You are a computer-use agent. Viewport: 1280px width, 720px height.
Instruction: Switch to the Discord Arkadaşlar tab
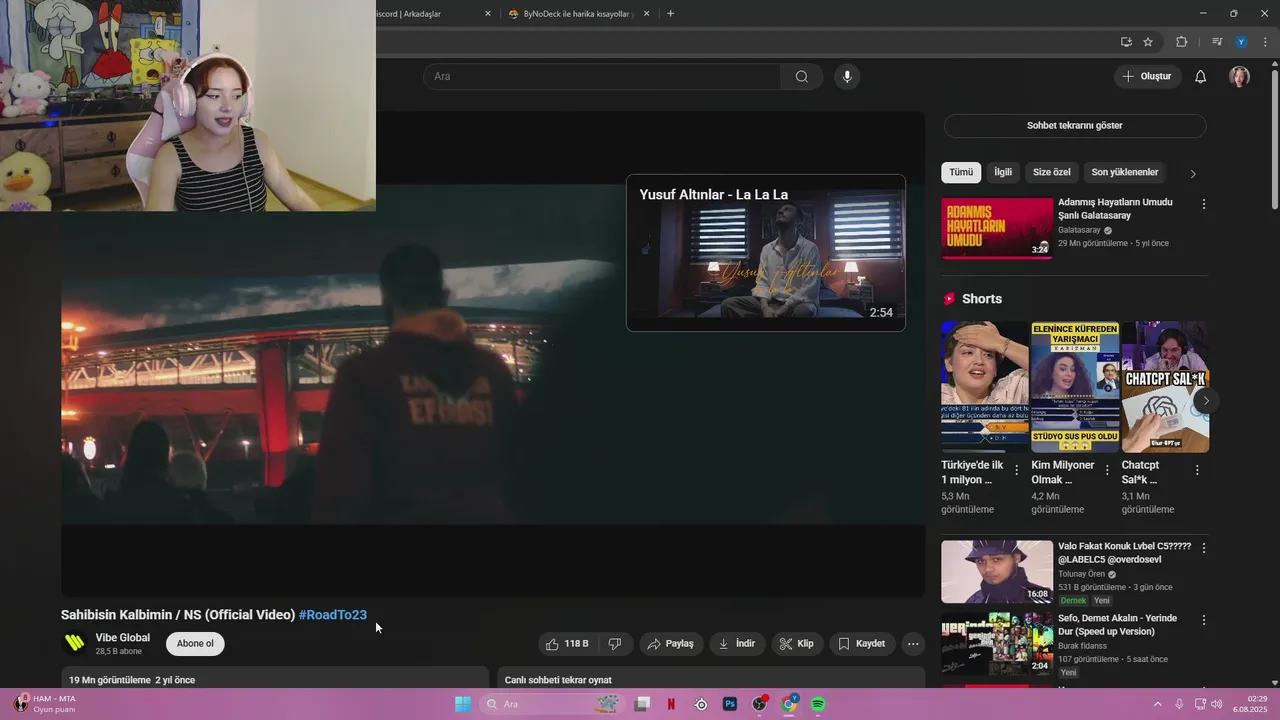tap(420, 14)
